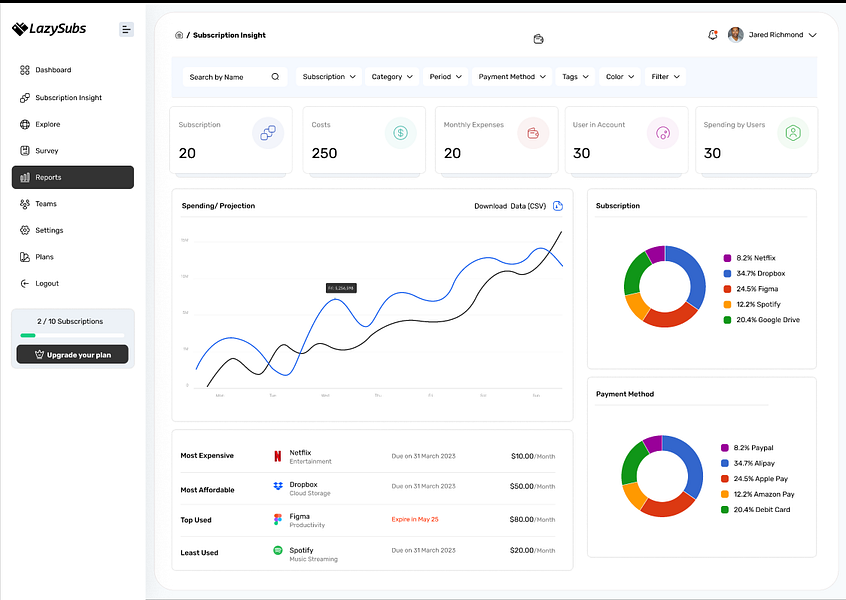Click the Expire in May 25 text

[x=415, y=519]
